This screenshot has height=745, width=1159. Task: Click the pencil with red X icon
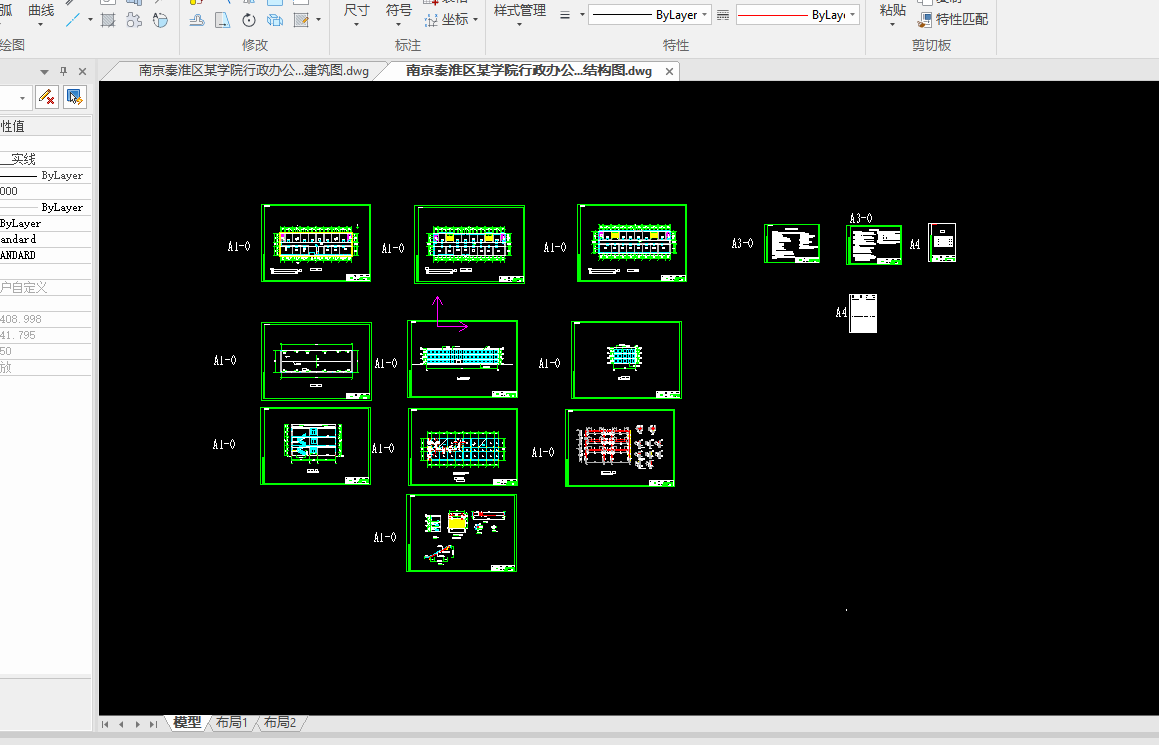pyautogui.click(x=47, y=97)
